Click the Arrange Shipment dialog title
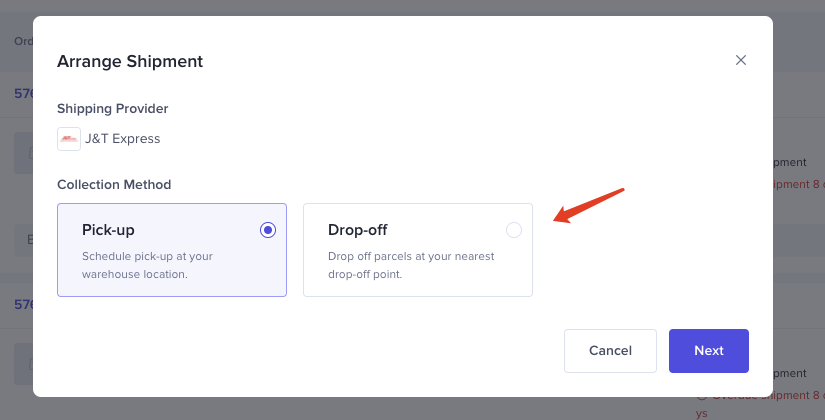The width and height of the screenshot is (825, 420). tap(130, 61)
